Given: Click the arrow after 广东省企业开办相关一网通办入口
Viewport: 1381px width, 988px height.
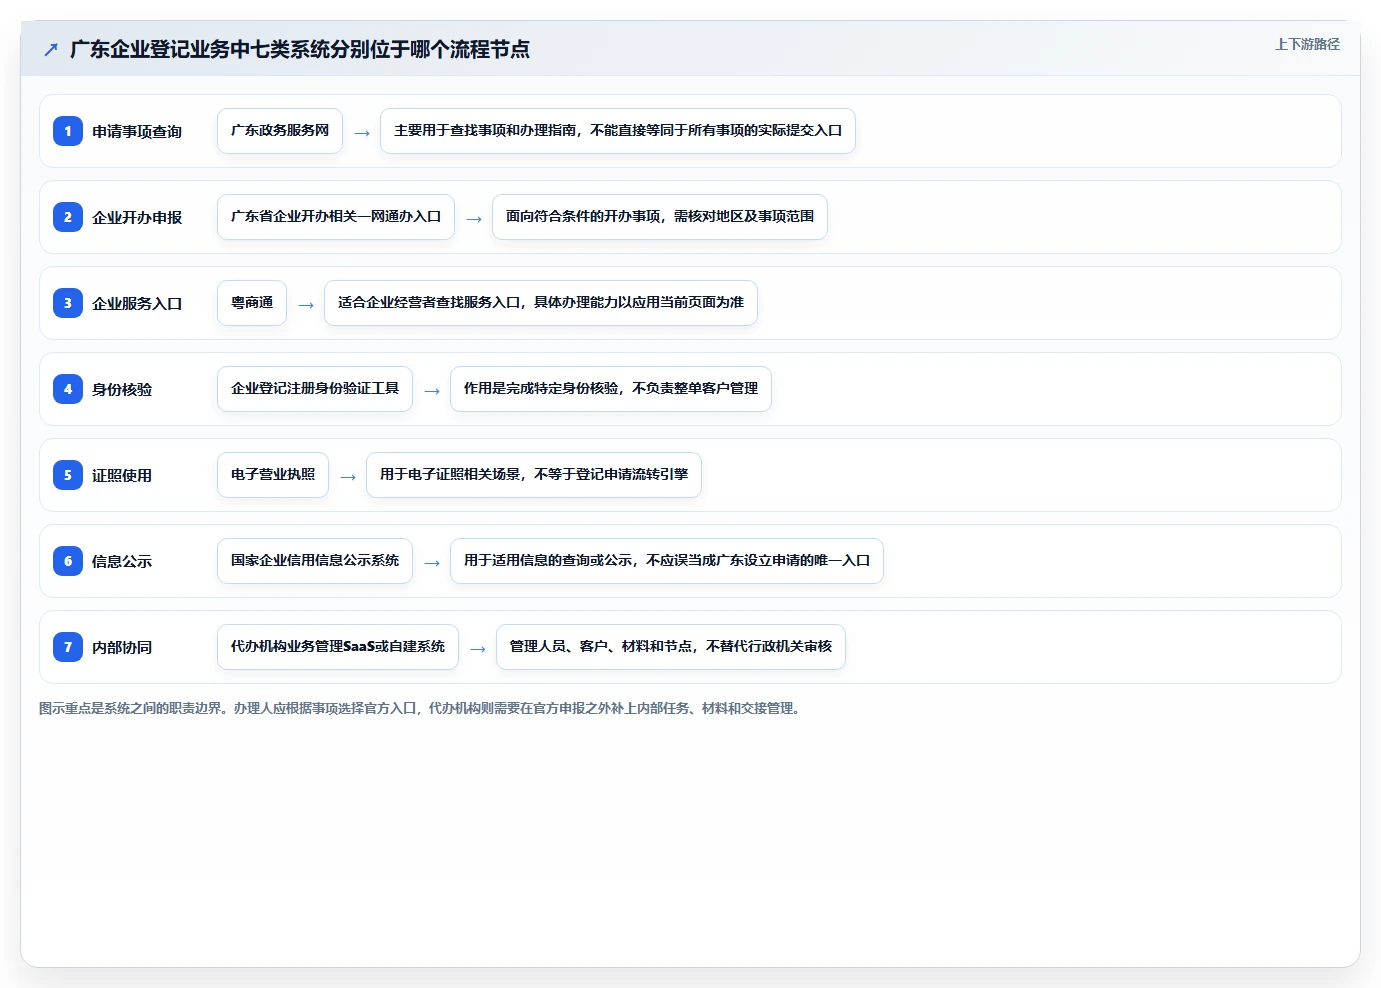Looking at the screenshot, I should (474, 219).
